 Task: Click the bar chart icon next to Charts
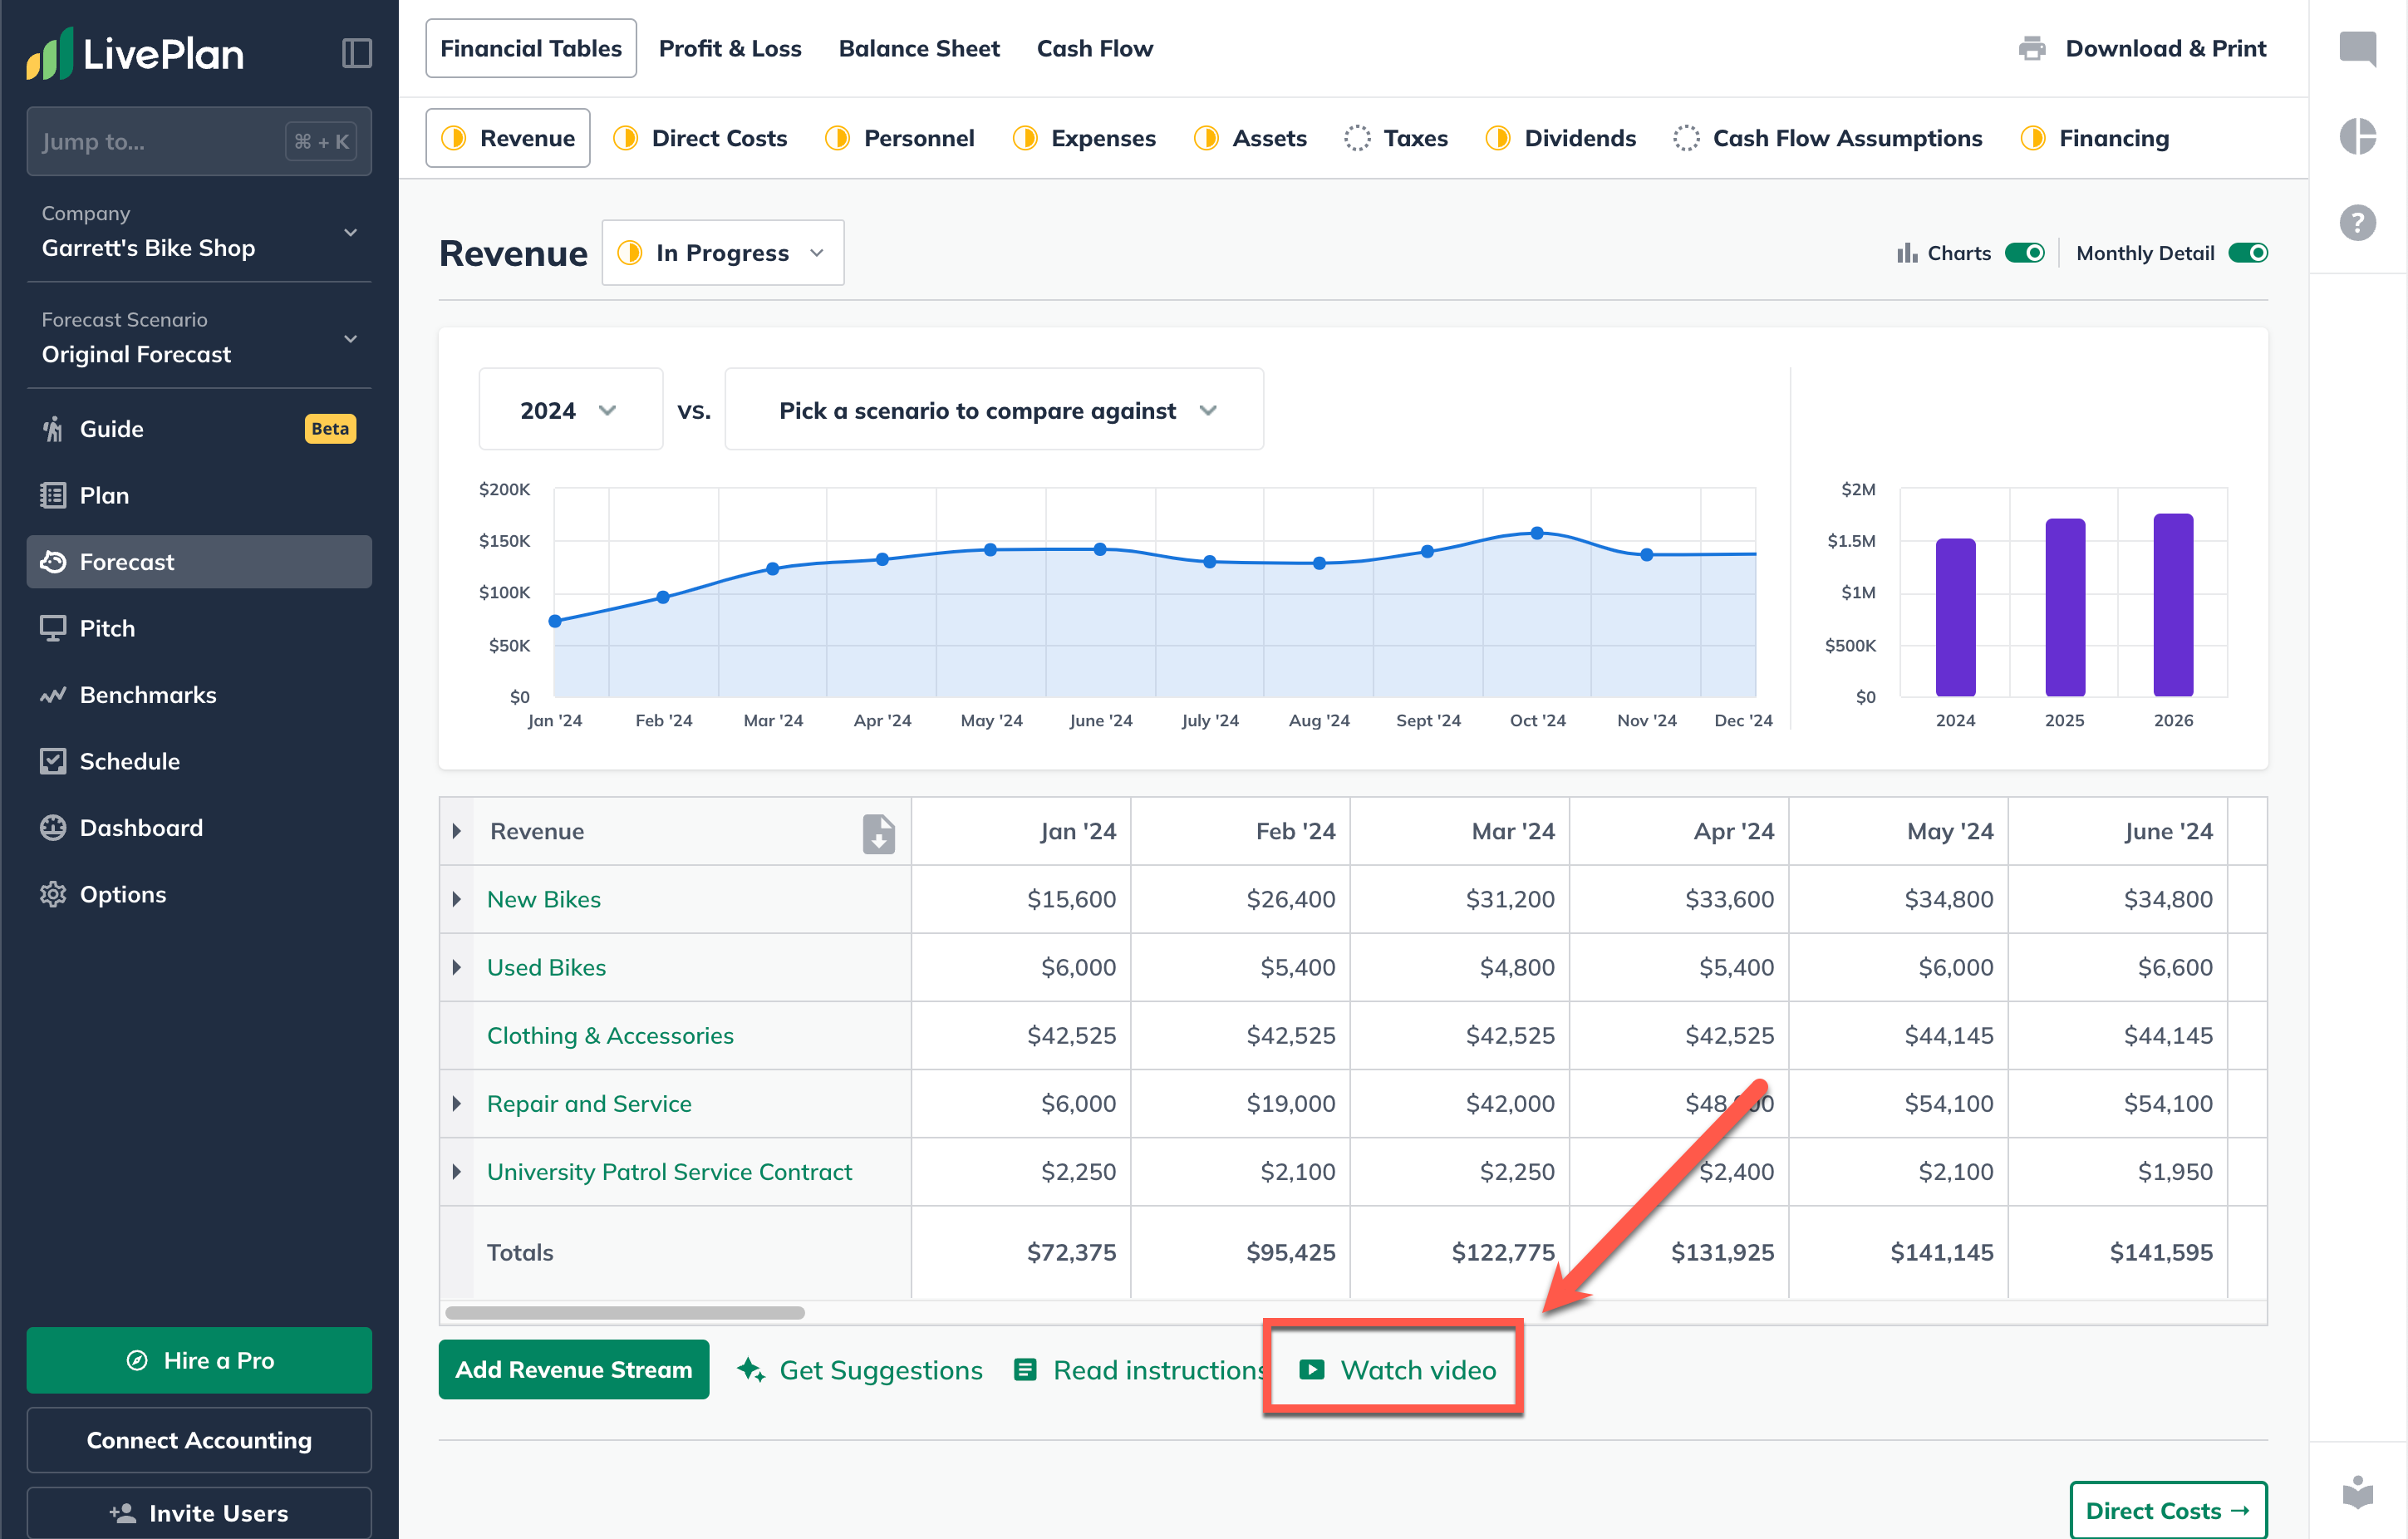point(1906,253)
